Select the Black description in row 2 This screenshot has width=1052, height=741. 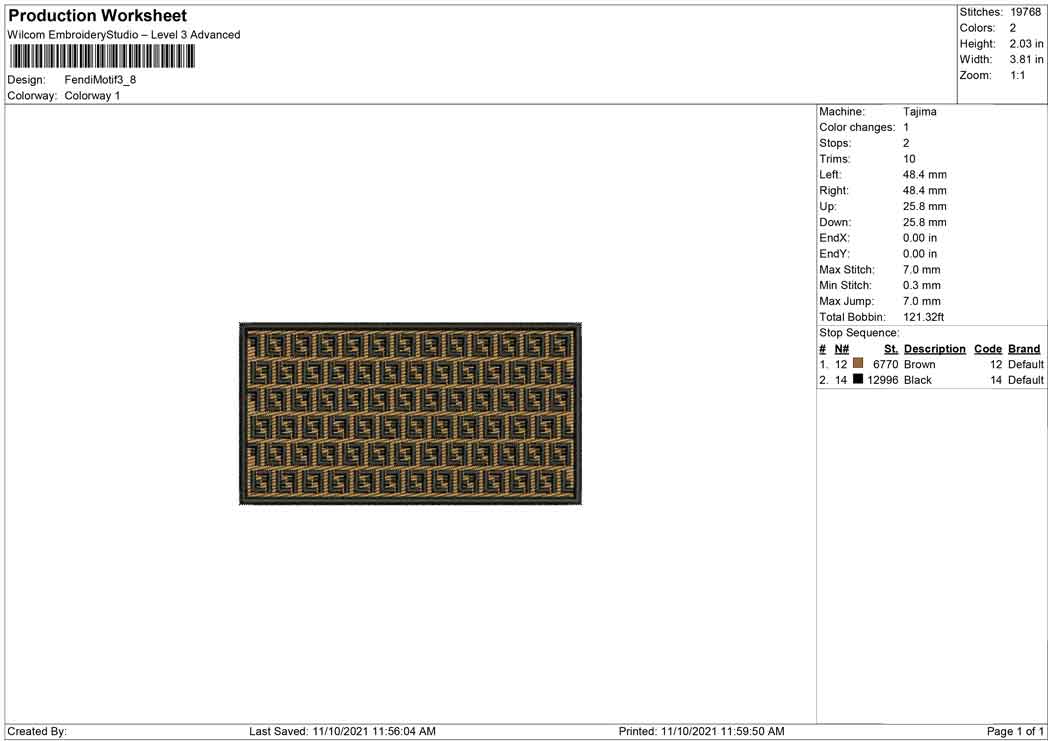click(x=917, y=380)
